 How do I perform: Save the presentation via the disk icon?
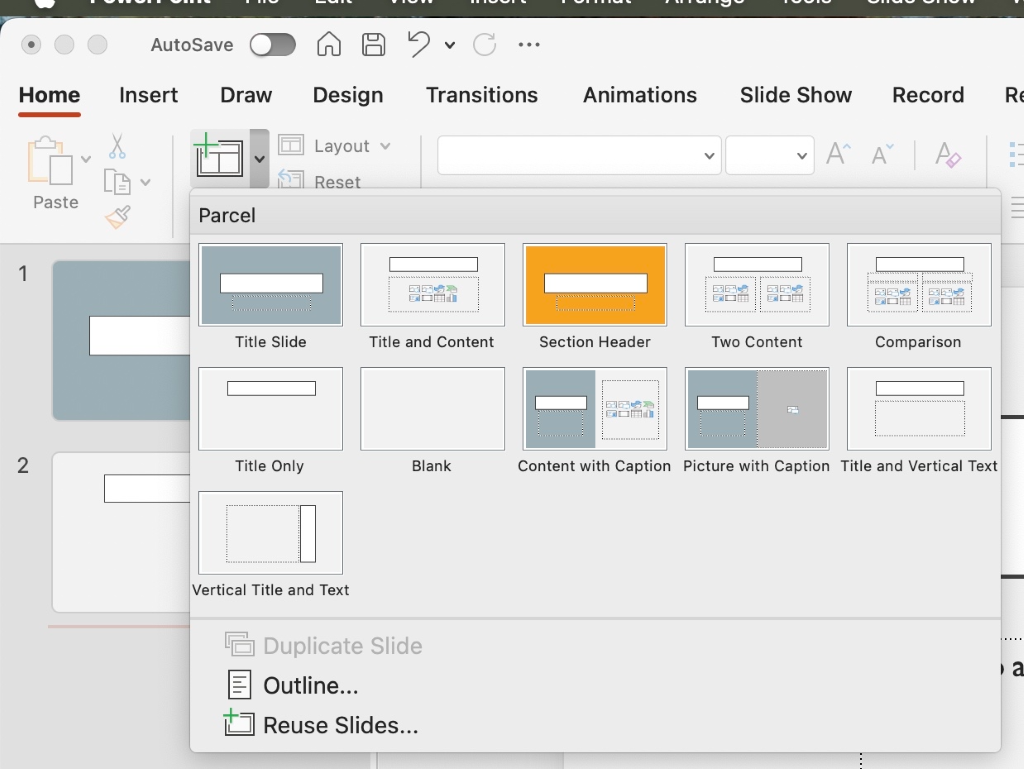pyautogui.click(x=373, y=44)
